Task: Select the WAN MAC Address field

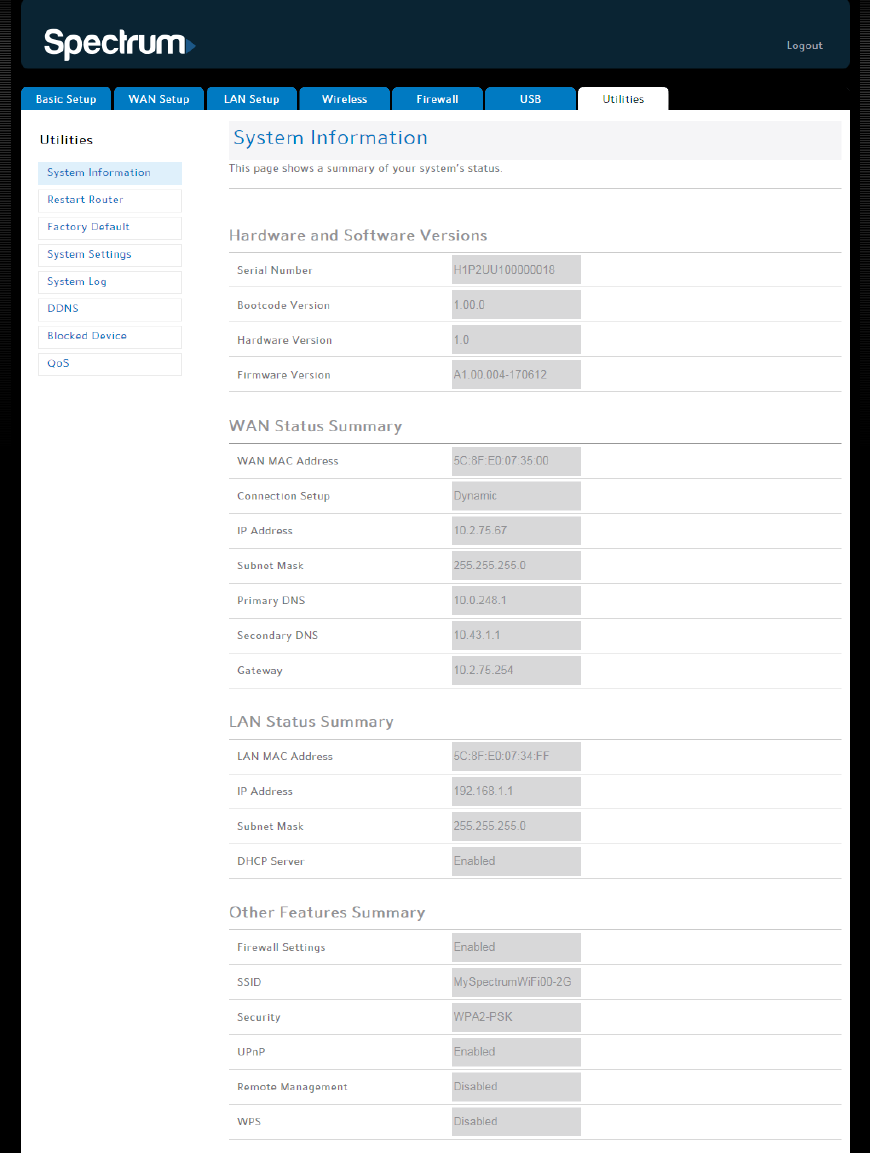Action: (x=516, y=461)
